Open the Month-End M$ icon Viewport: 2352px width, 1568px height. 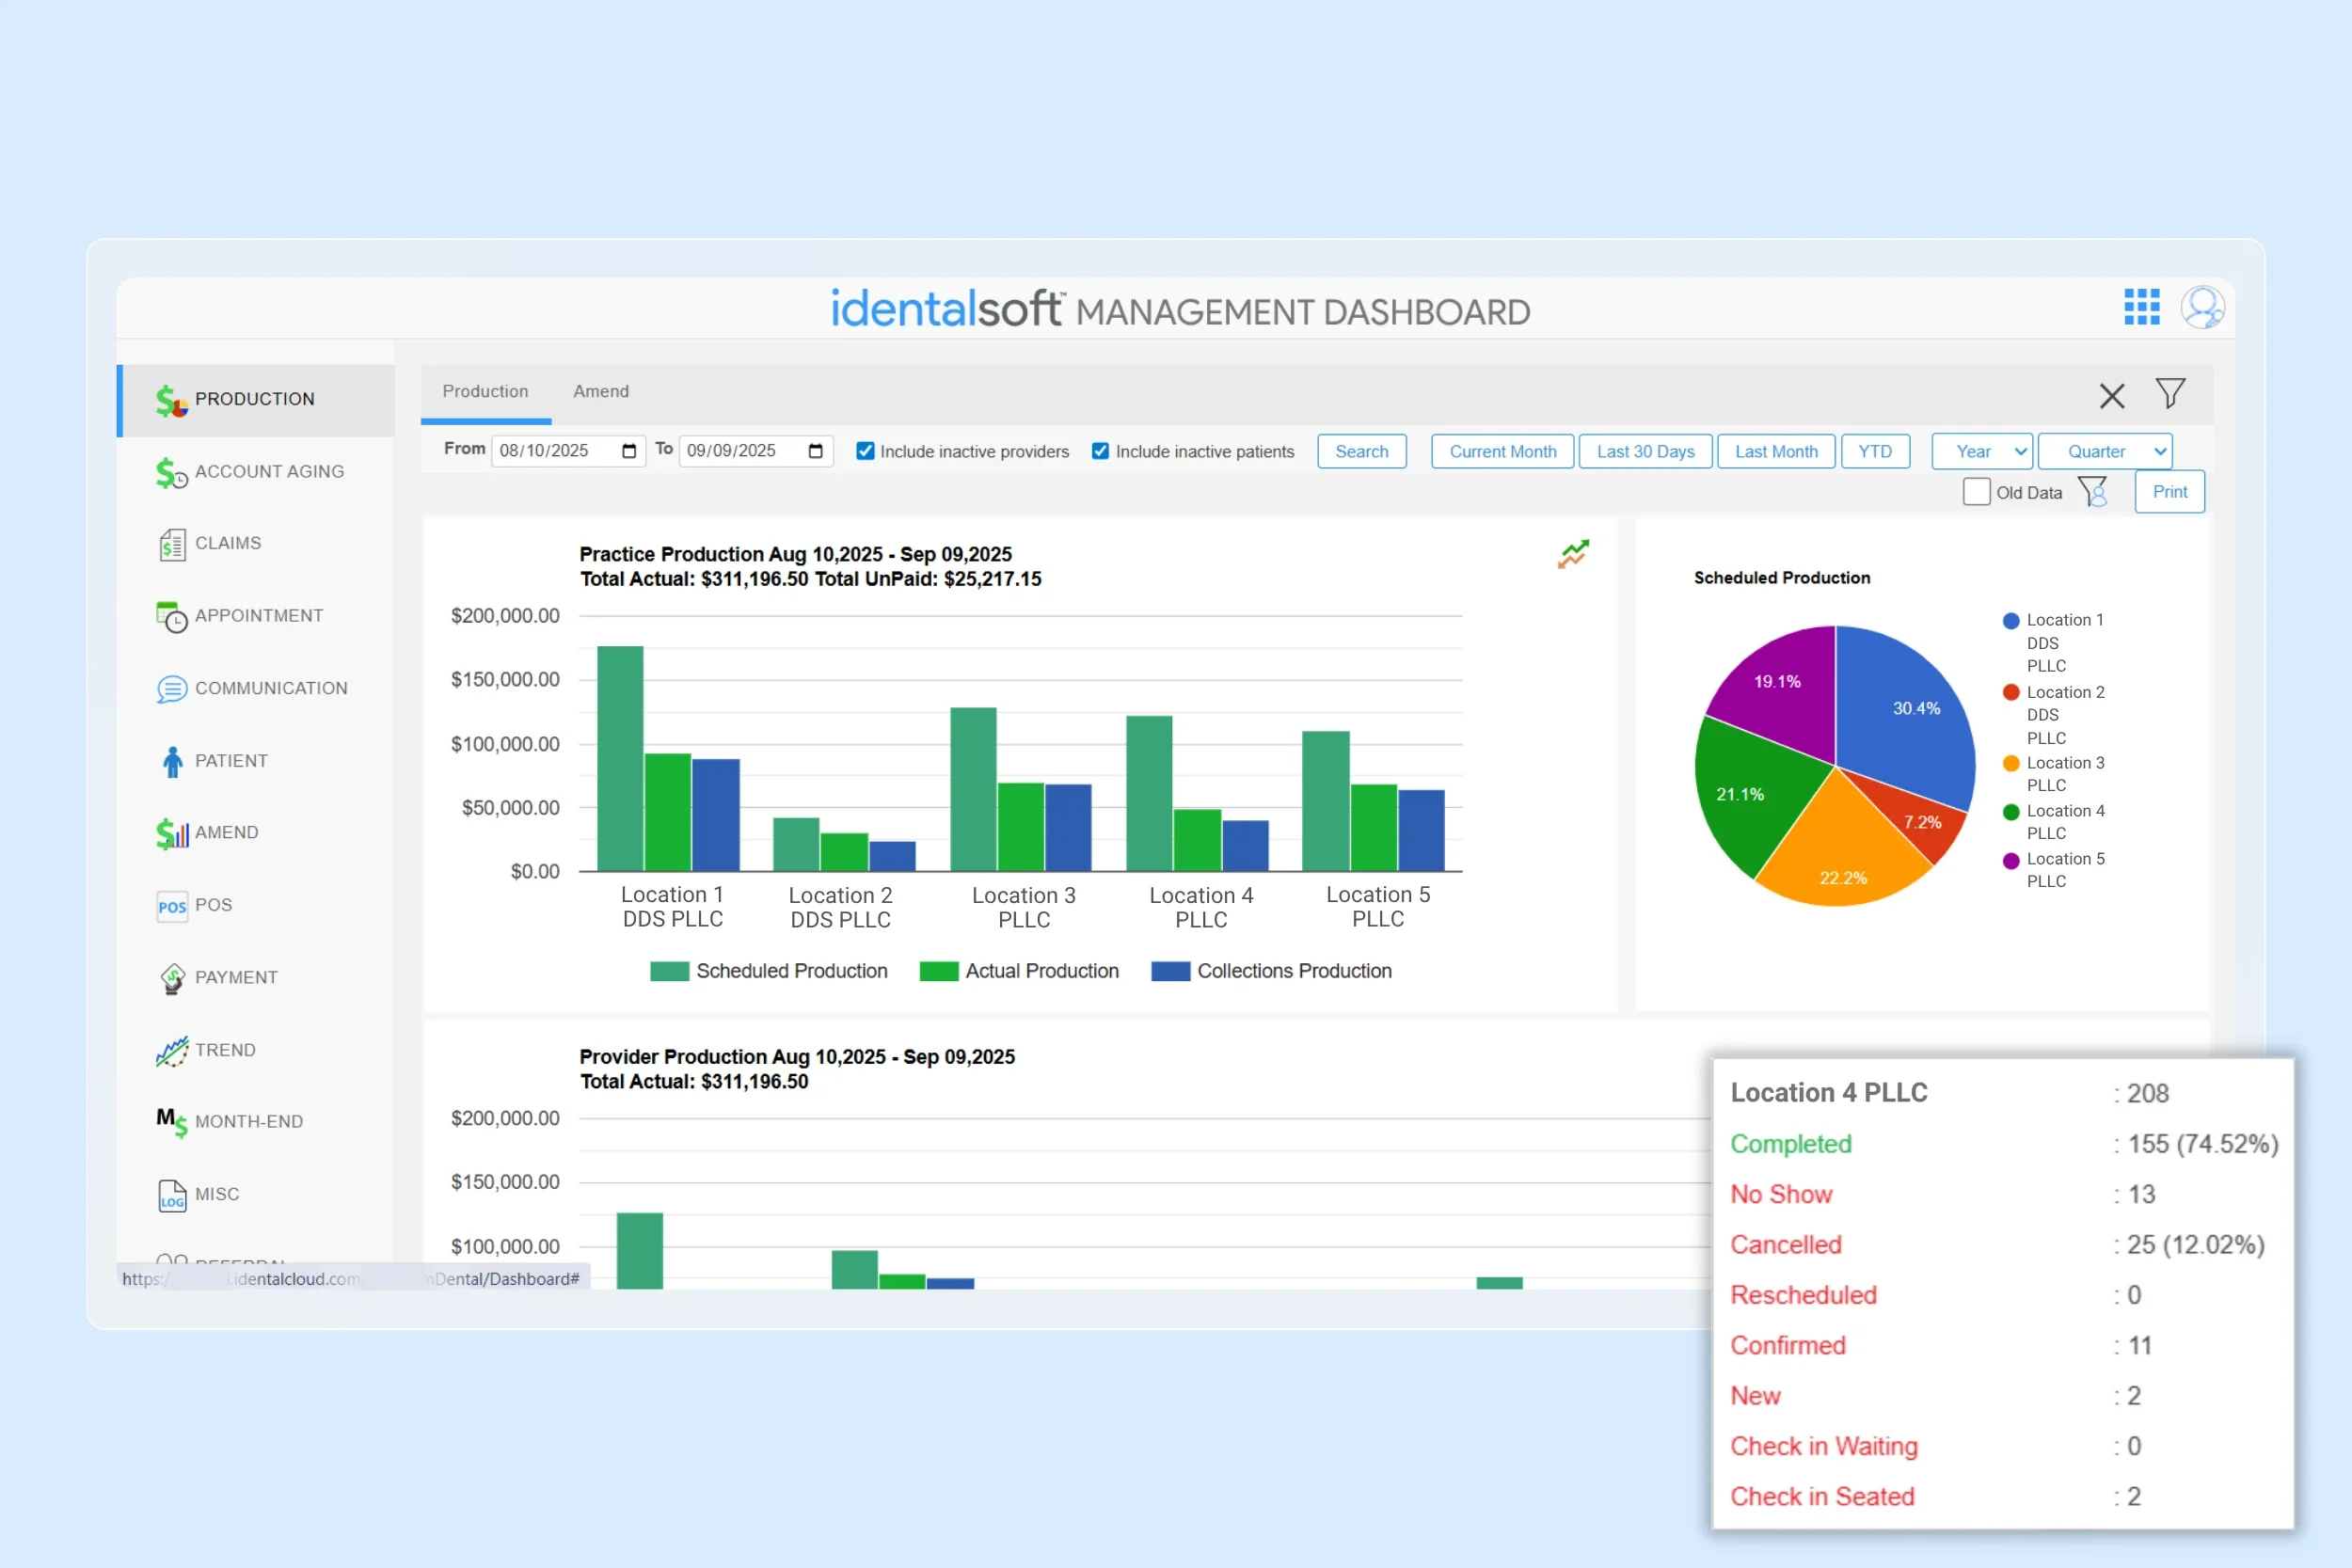point(171,1122)
